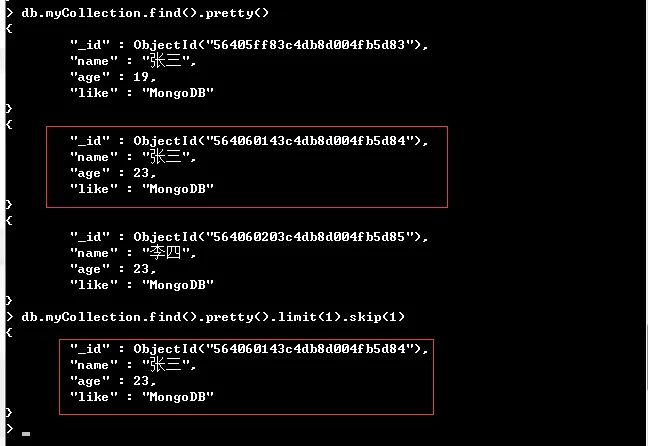Click the ObjectId ending in 5d85
Image resolution: width=648 pixels, height=446 pixels.
tap(280, 237)
